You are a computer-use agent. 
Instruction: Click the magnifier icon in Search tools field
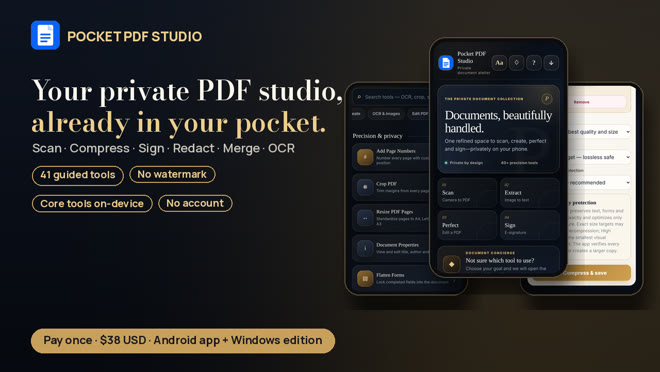coord(359,97)
